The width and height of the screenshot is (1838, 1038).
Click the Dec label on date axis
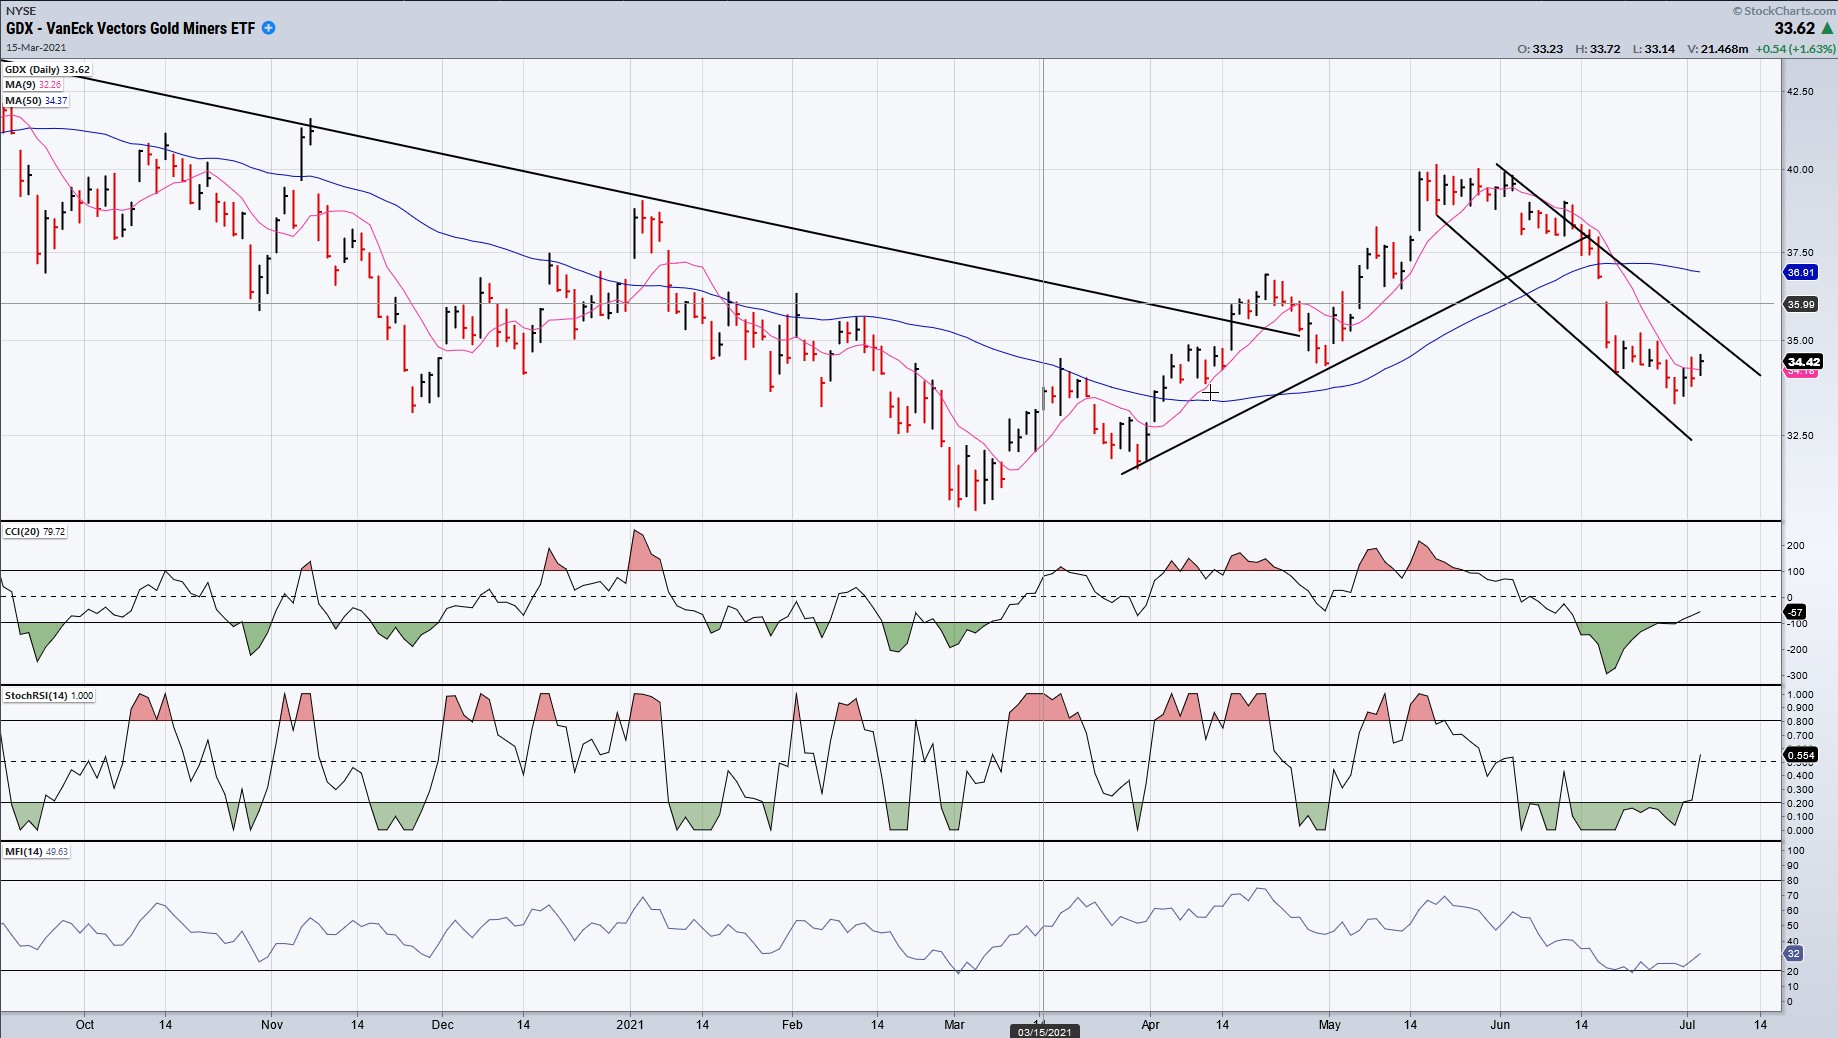[x=442, y=1024]
